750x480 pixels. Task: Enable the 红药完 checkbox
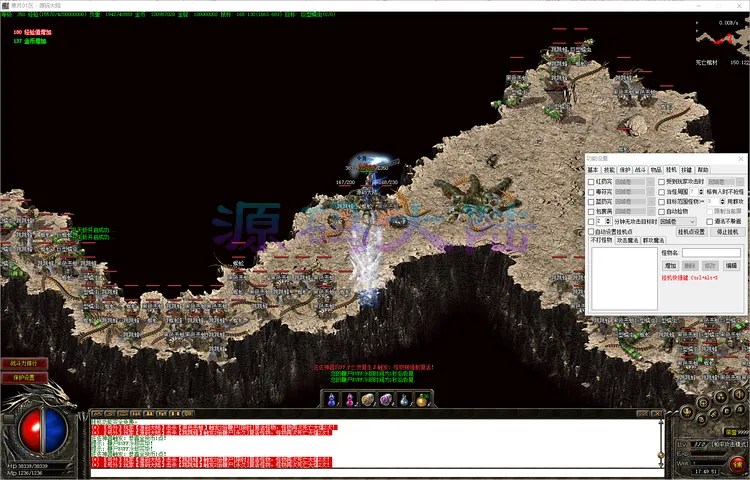point(591,182)
